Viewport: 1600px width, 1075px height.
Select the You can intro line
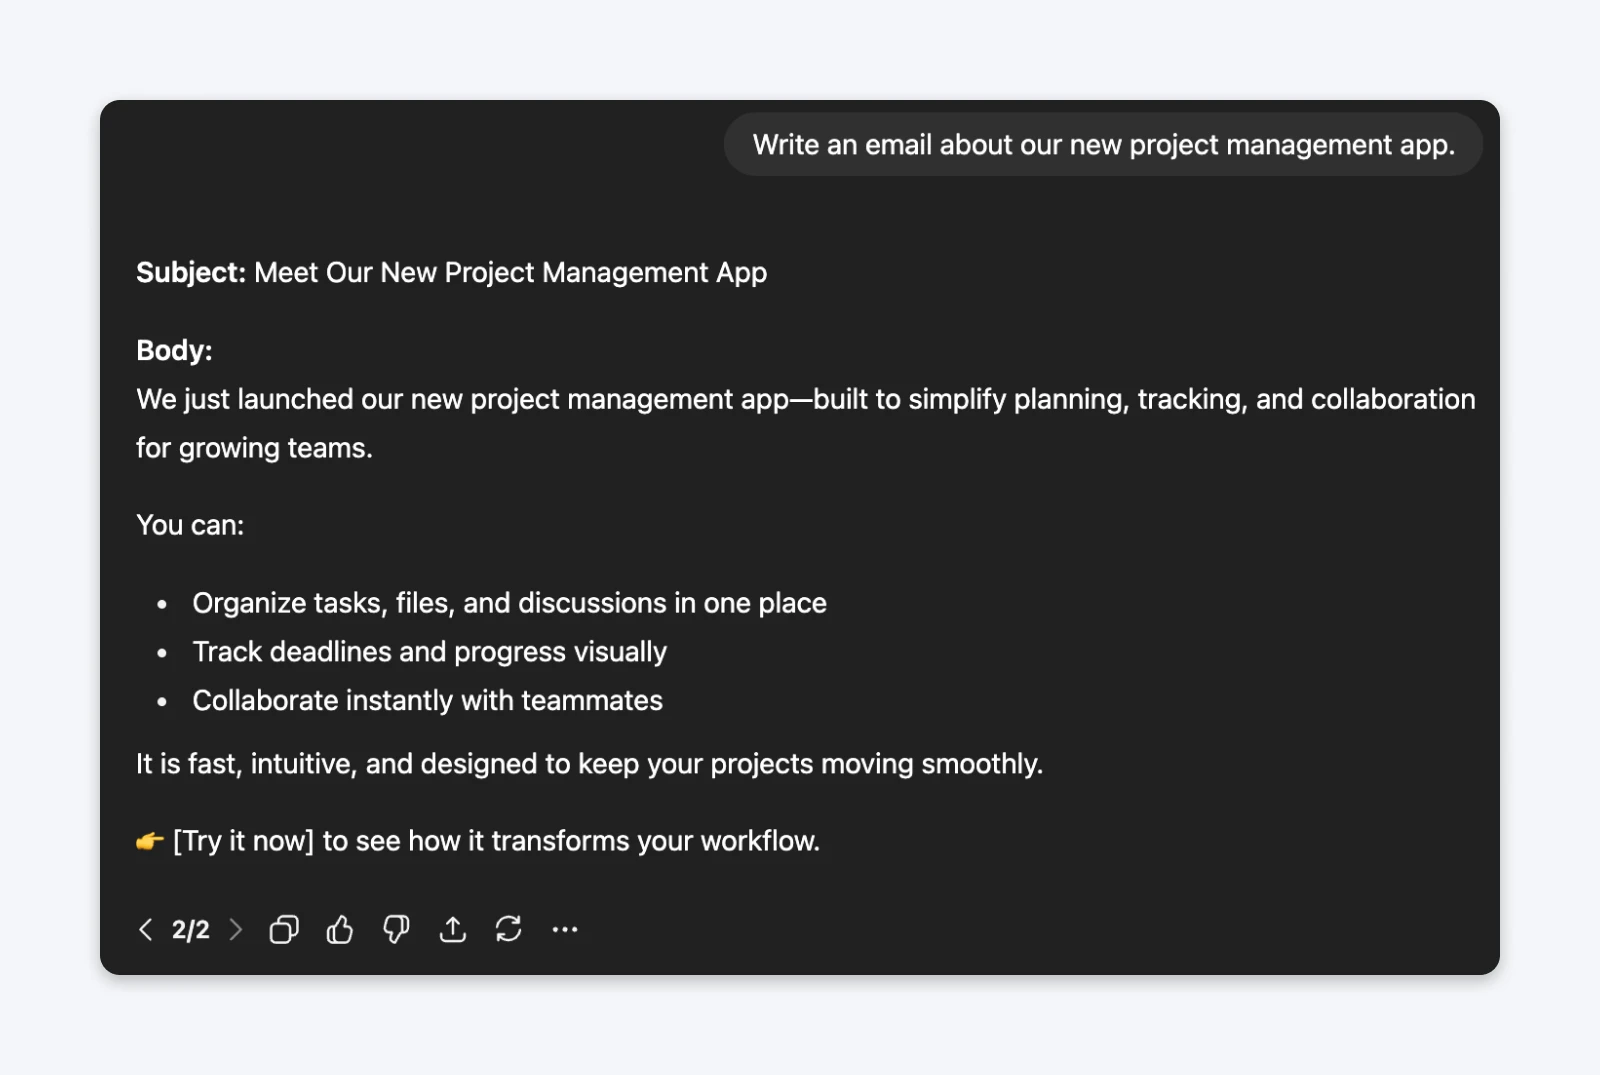[x=189, y=524]
